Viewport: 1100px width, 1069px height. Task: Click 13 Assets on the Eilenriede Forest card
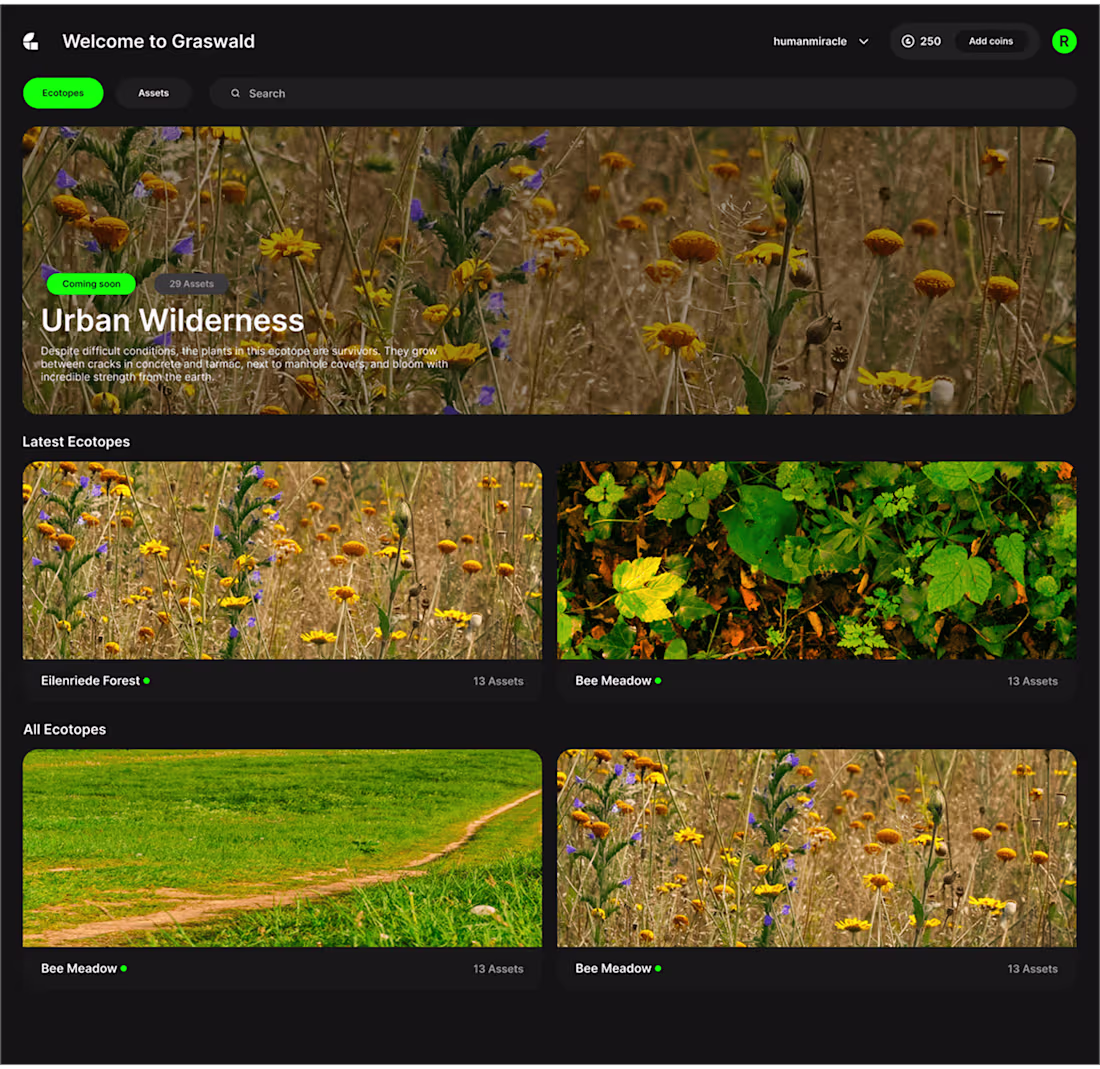coord(498,680)
